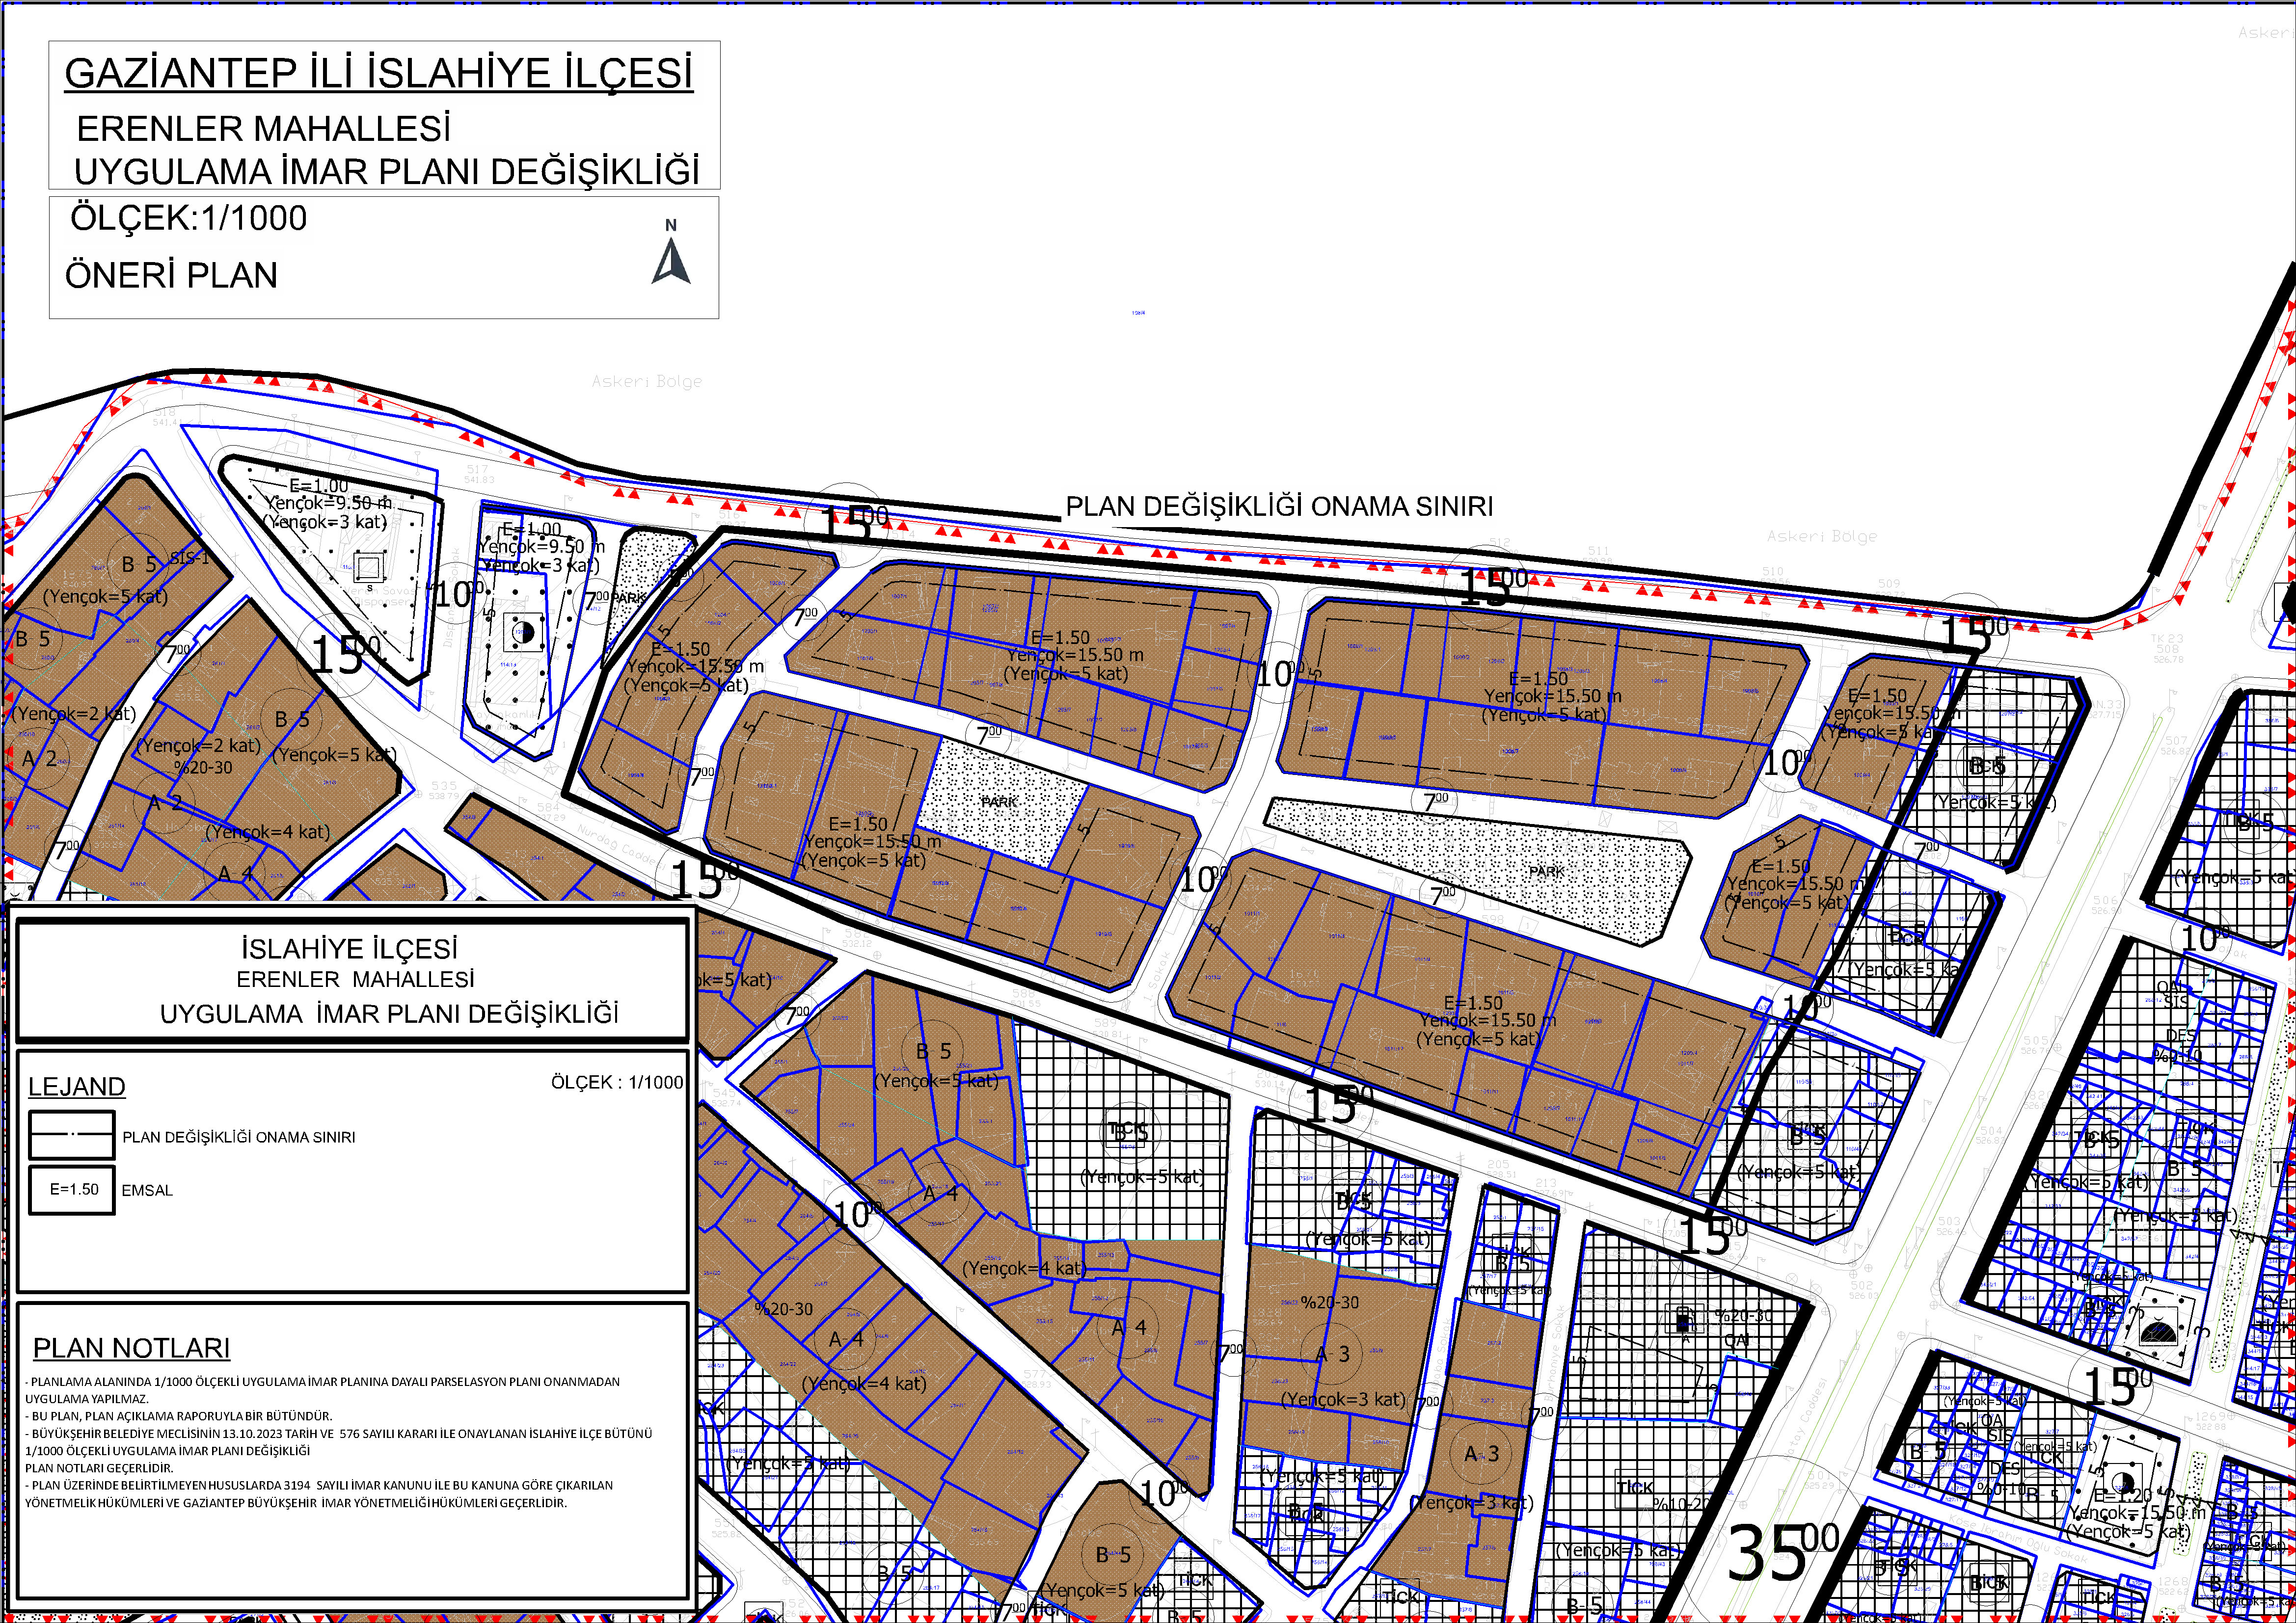This screenshot has width=2296, height=1623.
Task: Click the ÖLÇEK:1/1000 scale text
Action: (x=188, y=218)
